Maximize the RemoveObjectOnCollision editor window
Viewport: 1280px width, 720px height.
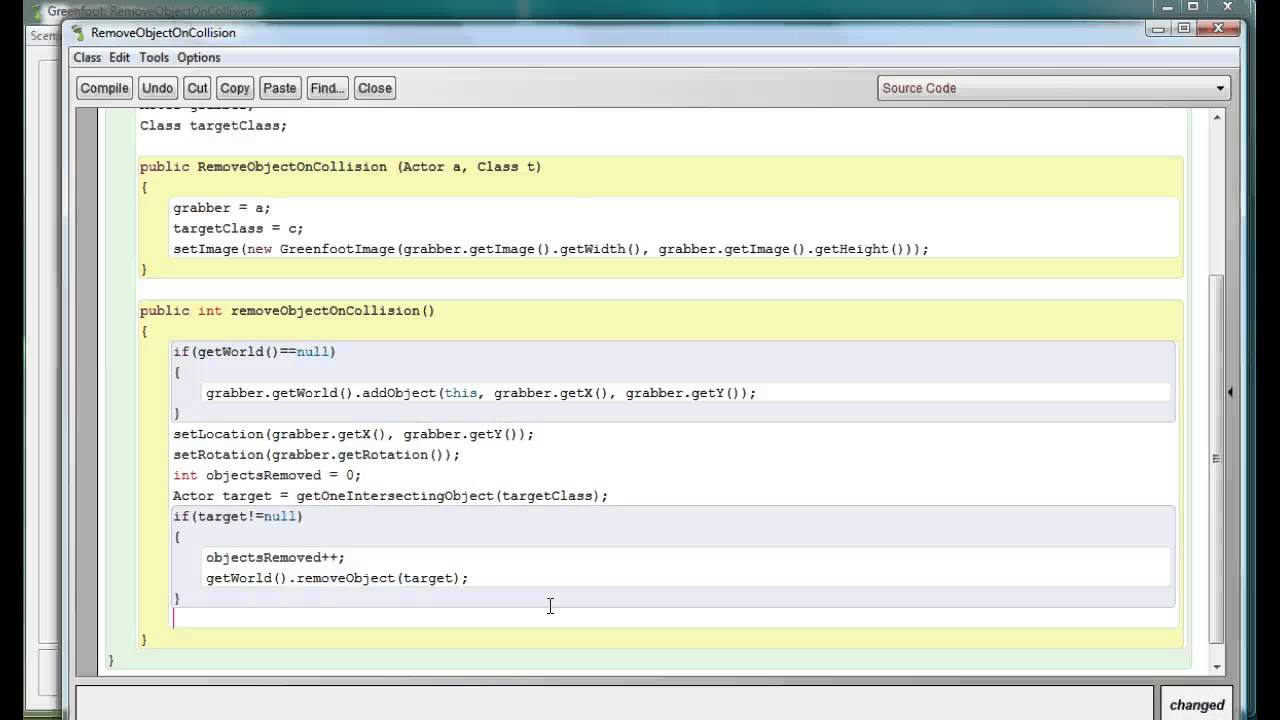(x=1184, y=29)
